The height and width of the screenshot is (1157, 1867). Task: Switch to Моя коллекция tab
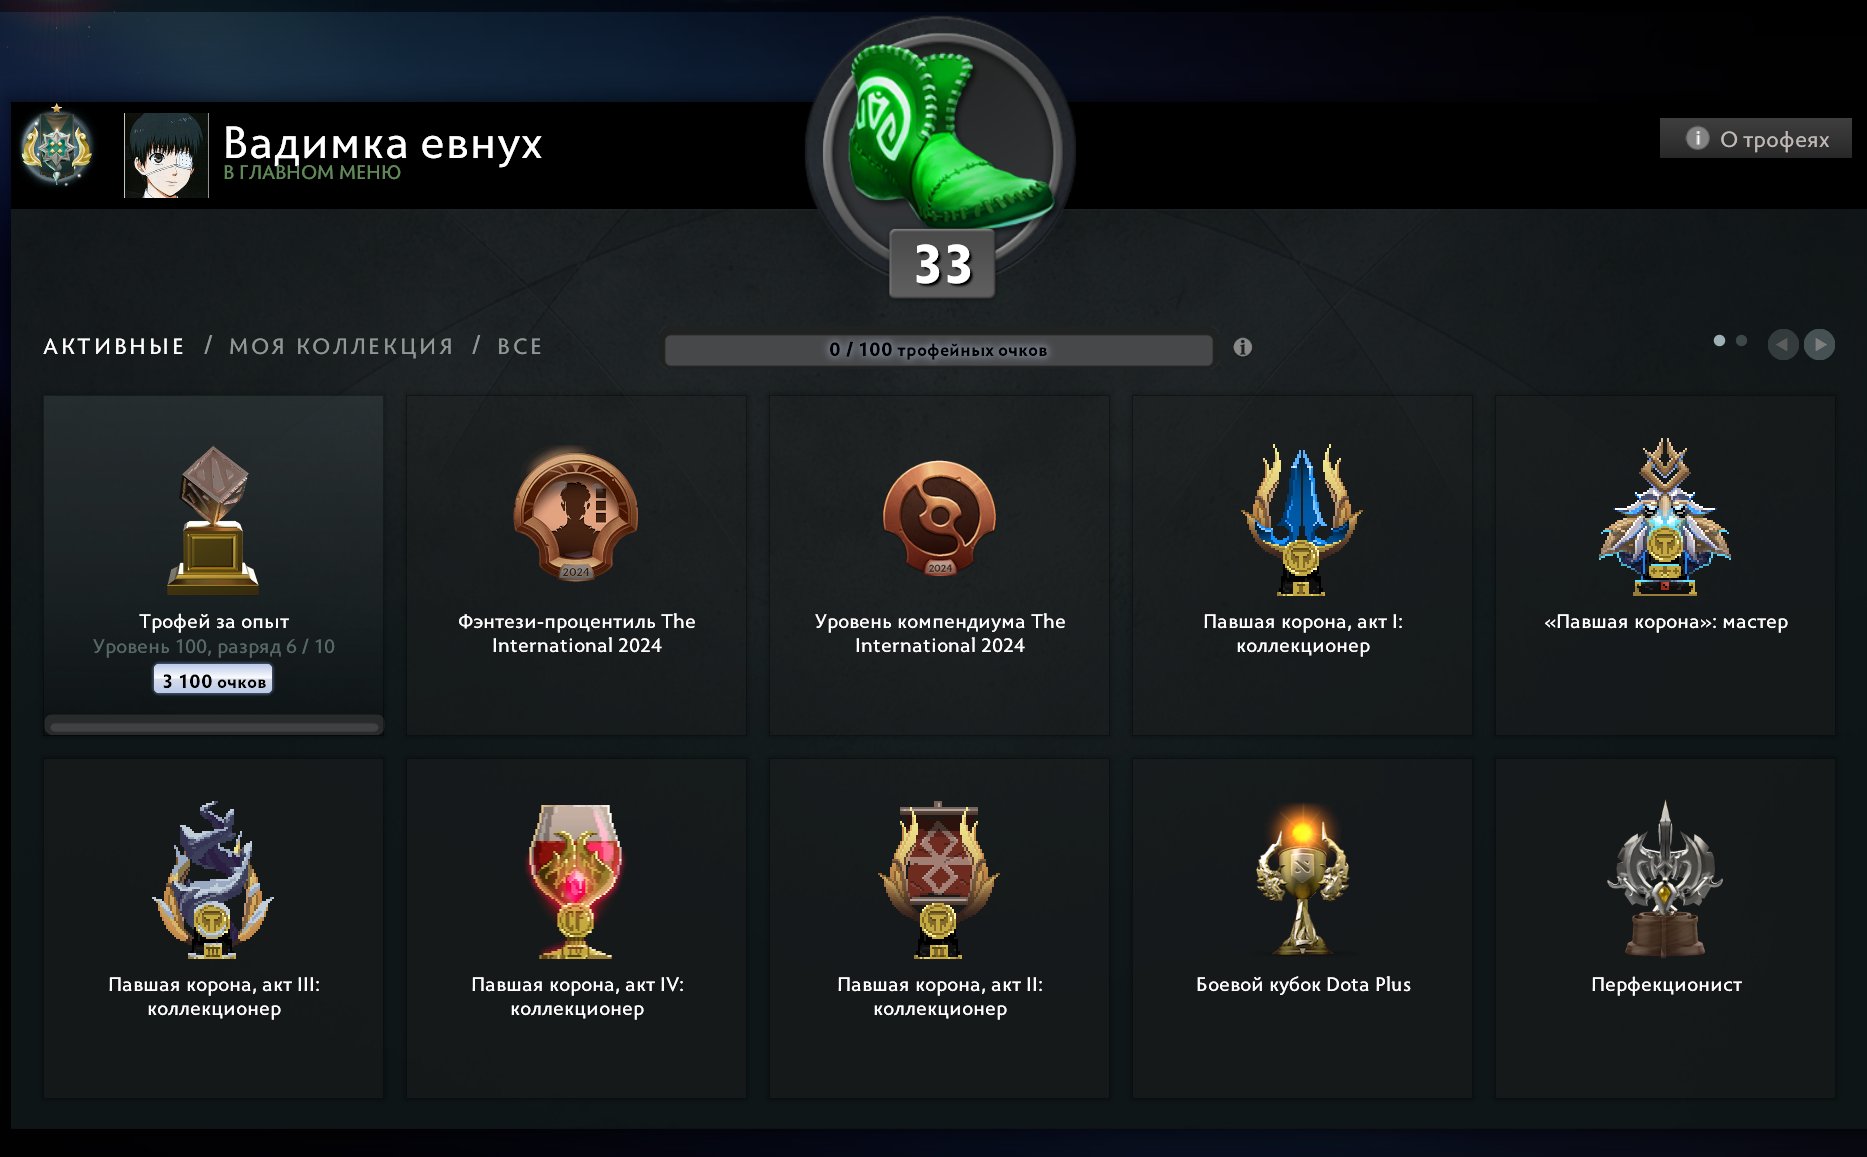(341, 346)
